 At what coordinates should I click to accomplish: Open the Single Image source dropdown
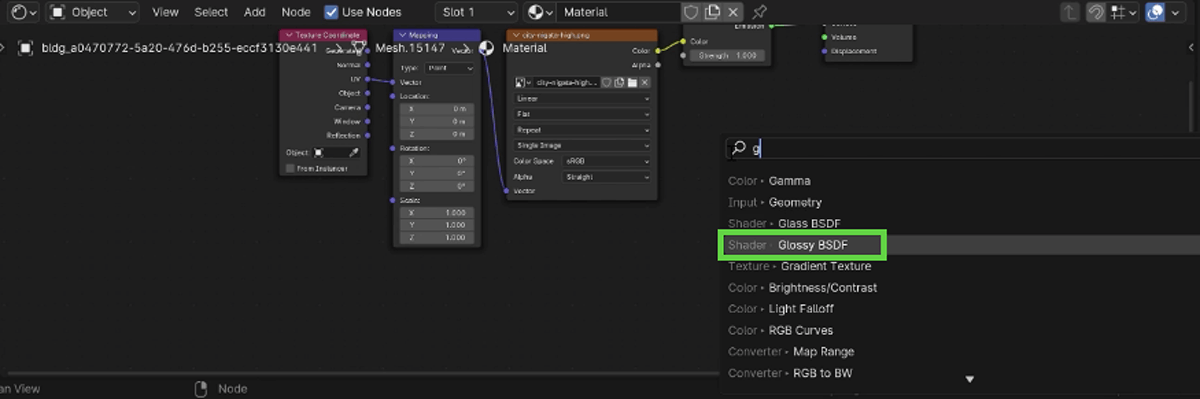point(583,145)
